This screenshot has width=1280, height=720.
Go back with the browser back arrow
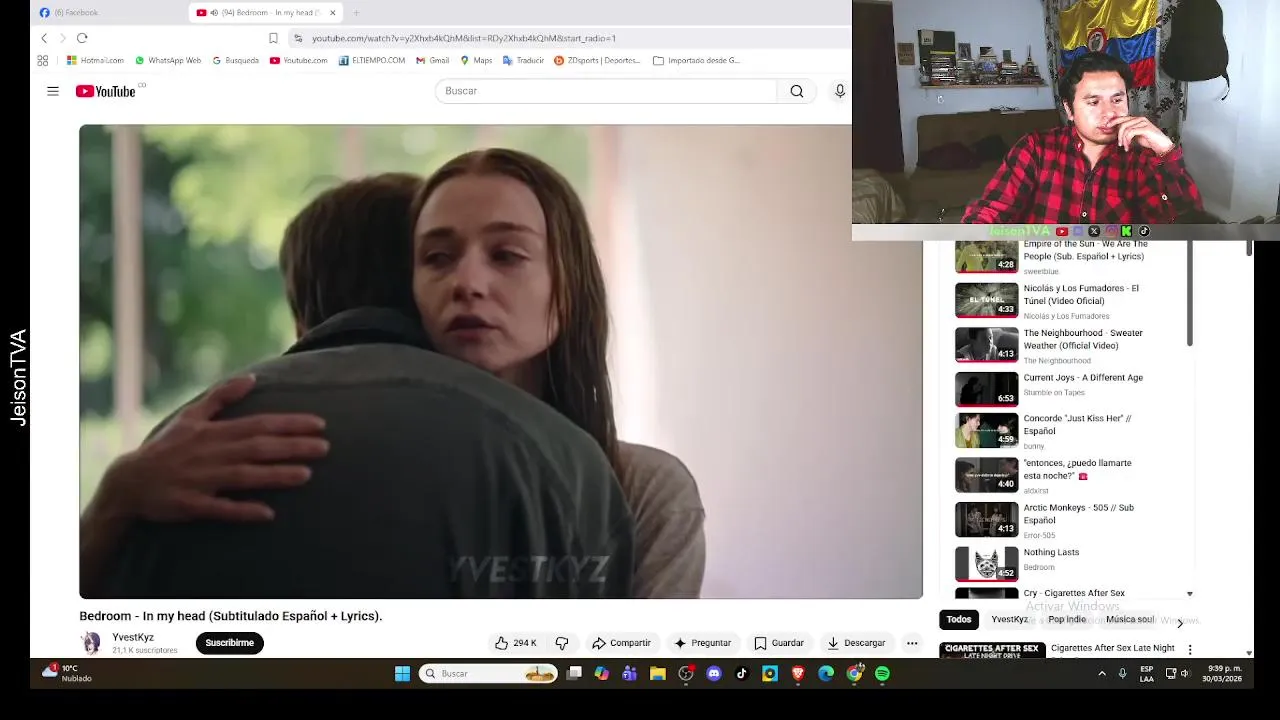[44, 38]
